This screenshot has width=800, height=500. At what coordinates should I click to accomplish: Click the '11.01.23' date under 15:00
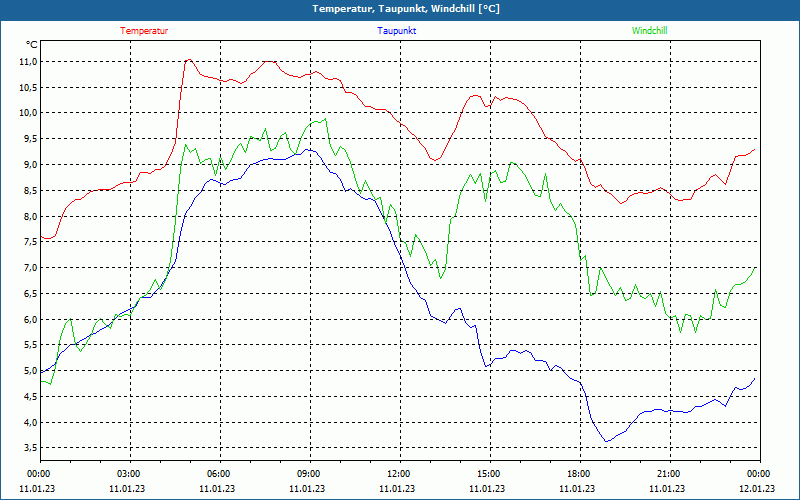click(487, 488)
